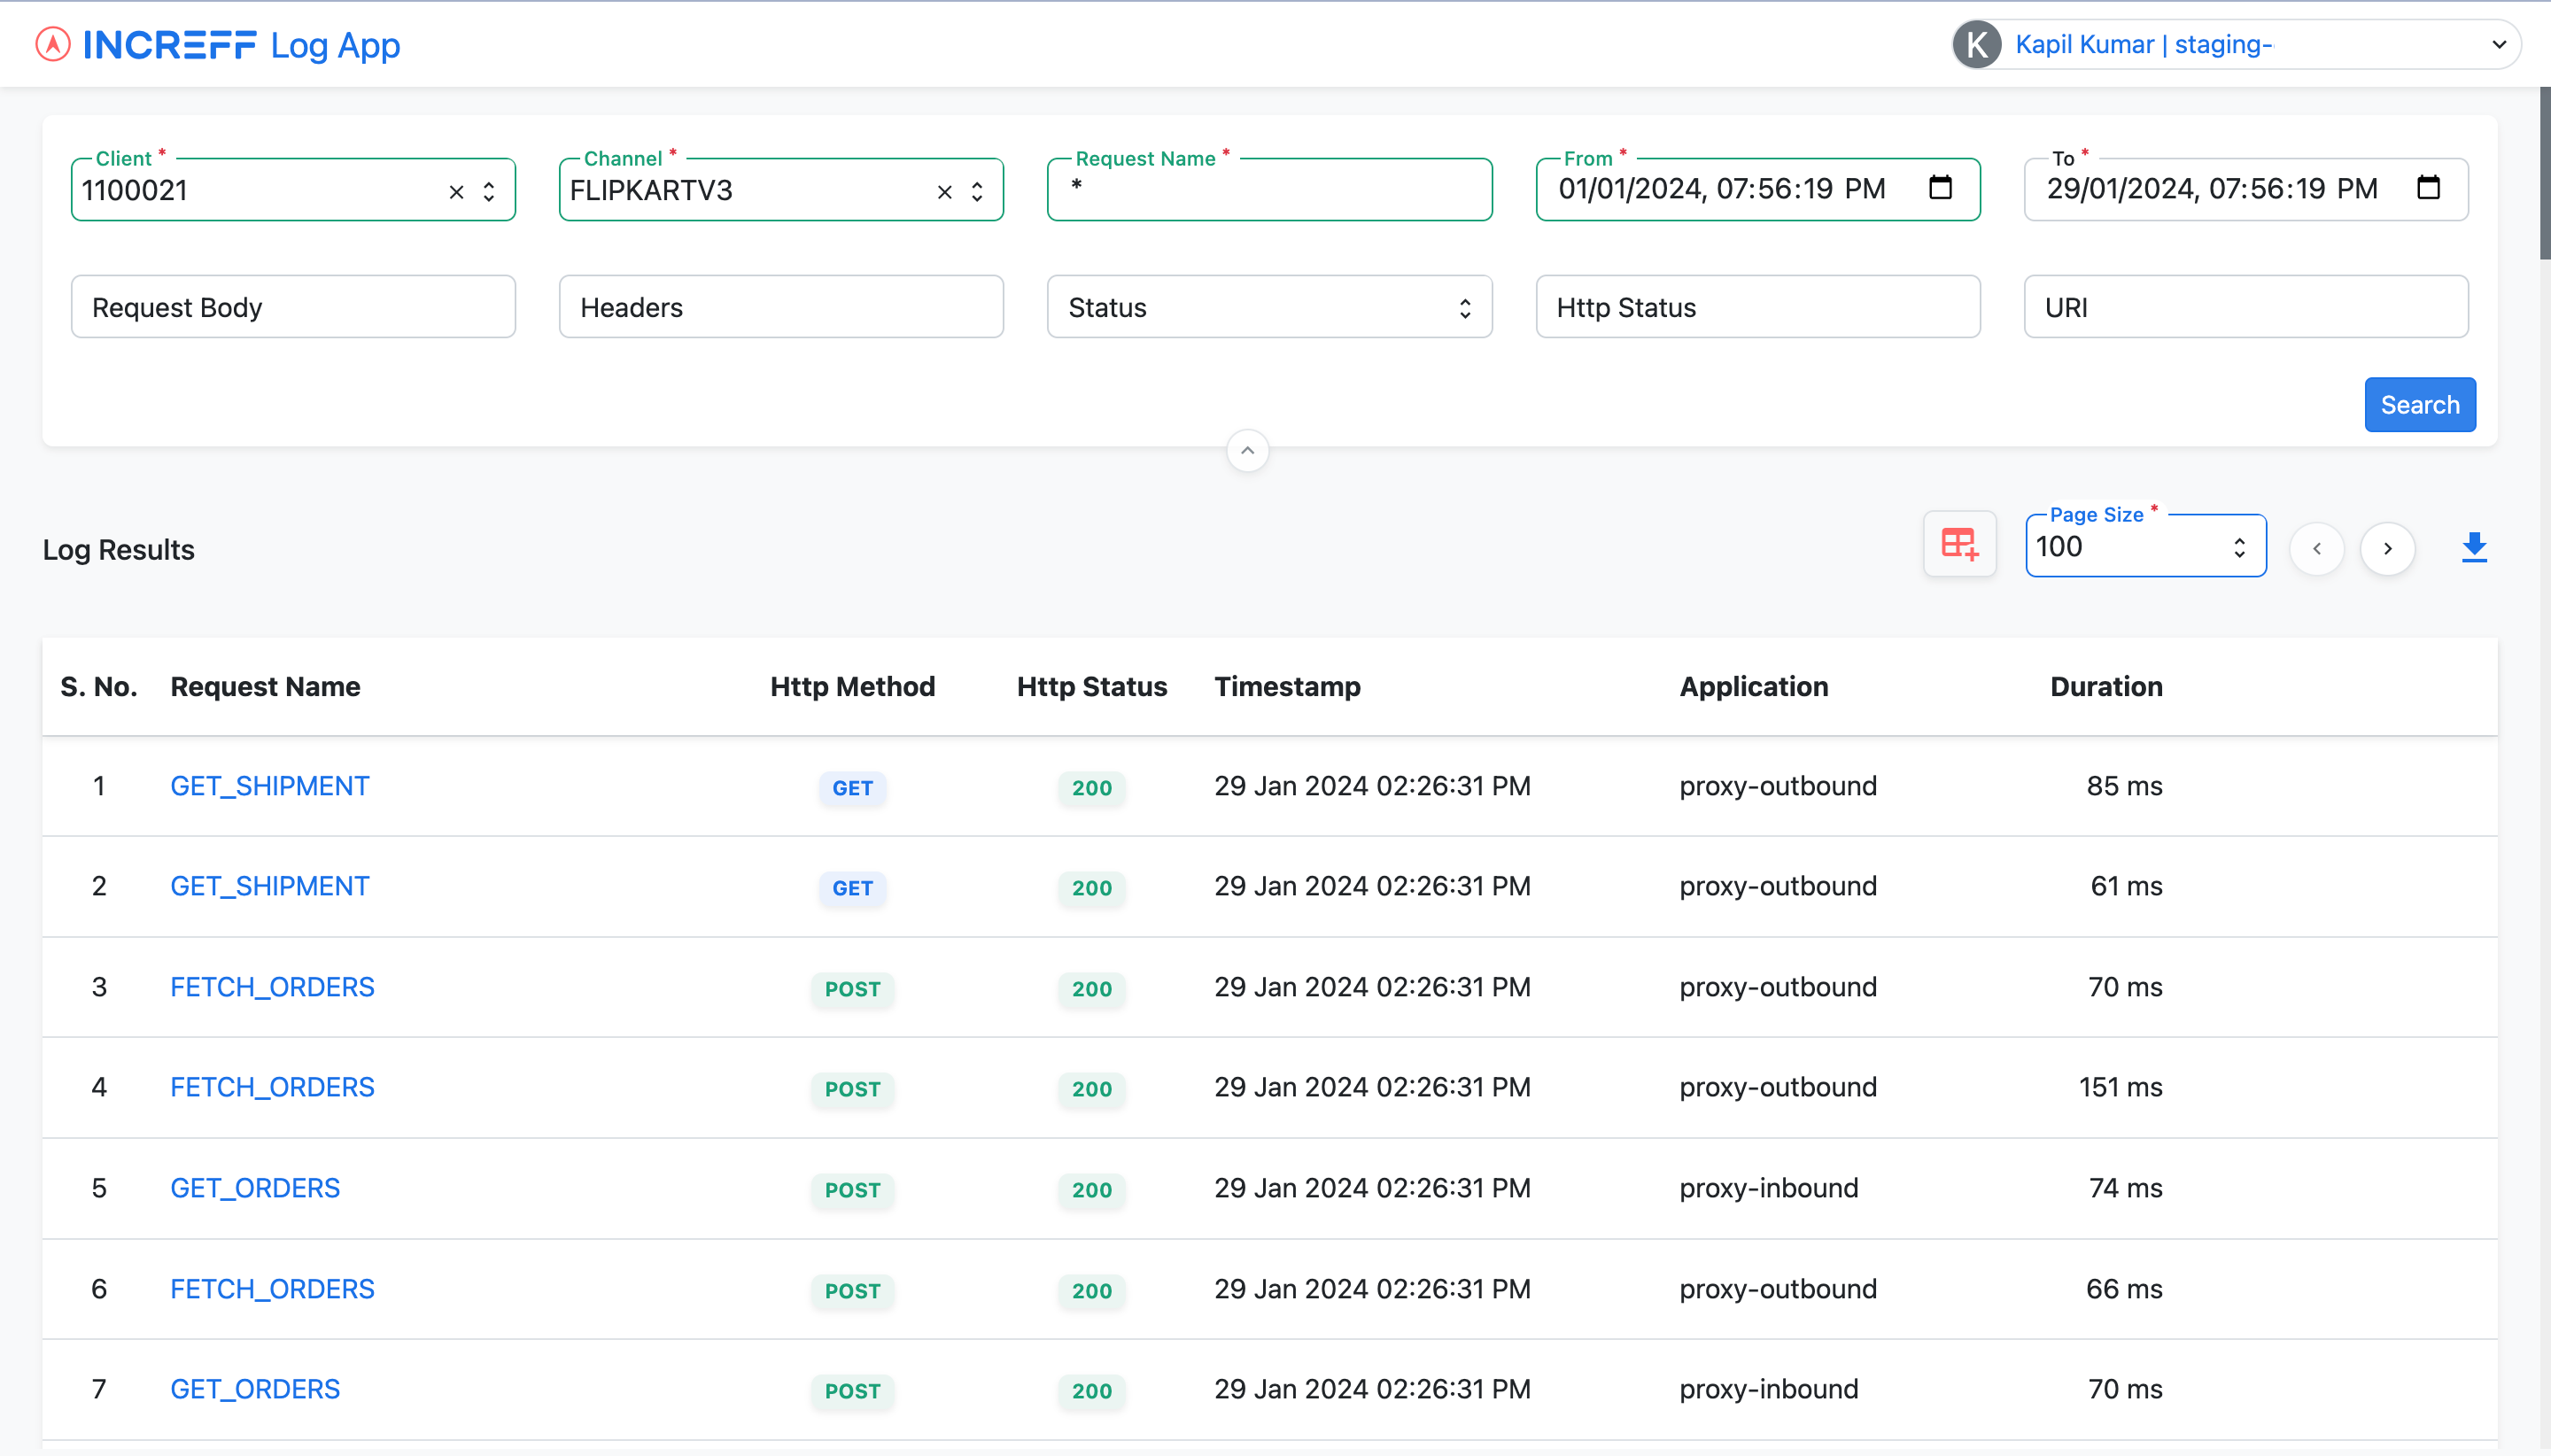Click proxy-outbound in row 6
Image resolution: width=2551 pixels, height=1456 pixels.
[1777, 1289]
